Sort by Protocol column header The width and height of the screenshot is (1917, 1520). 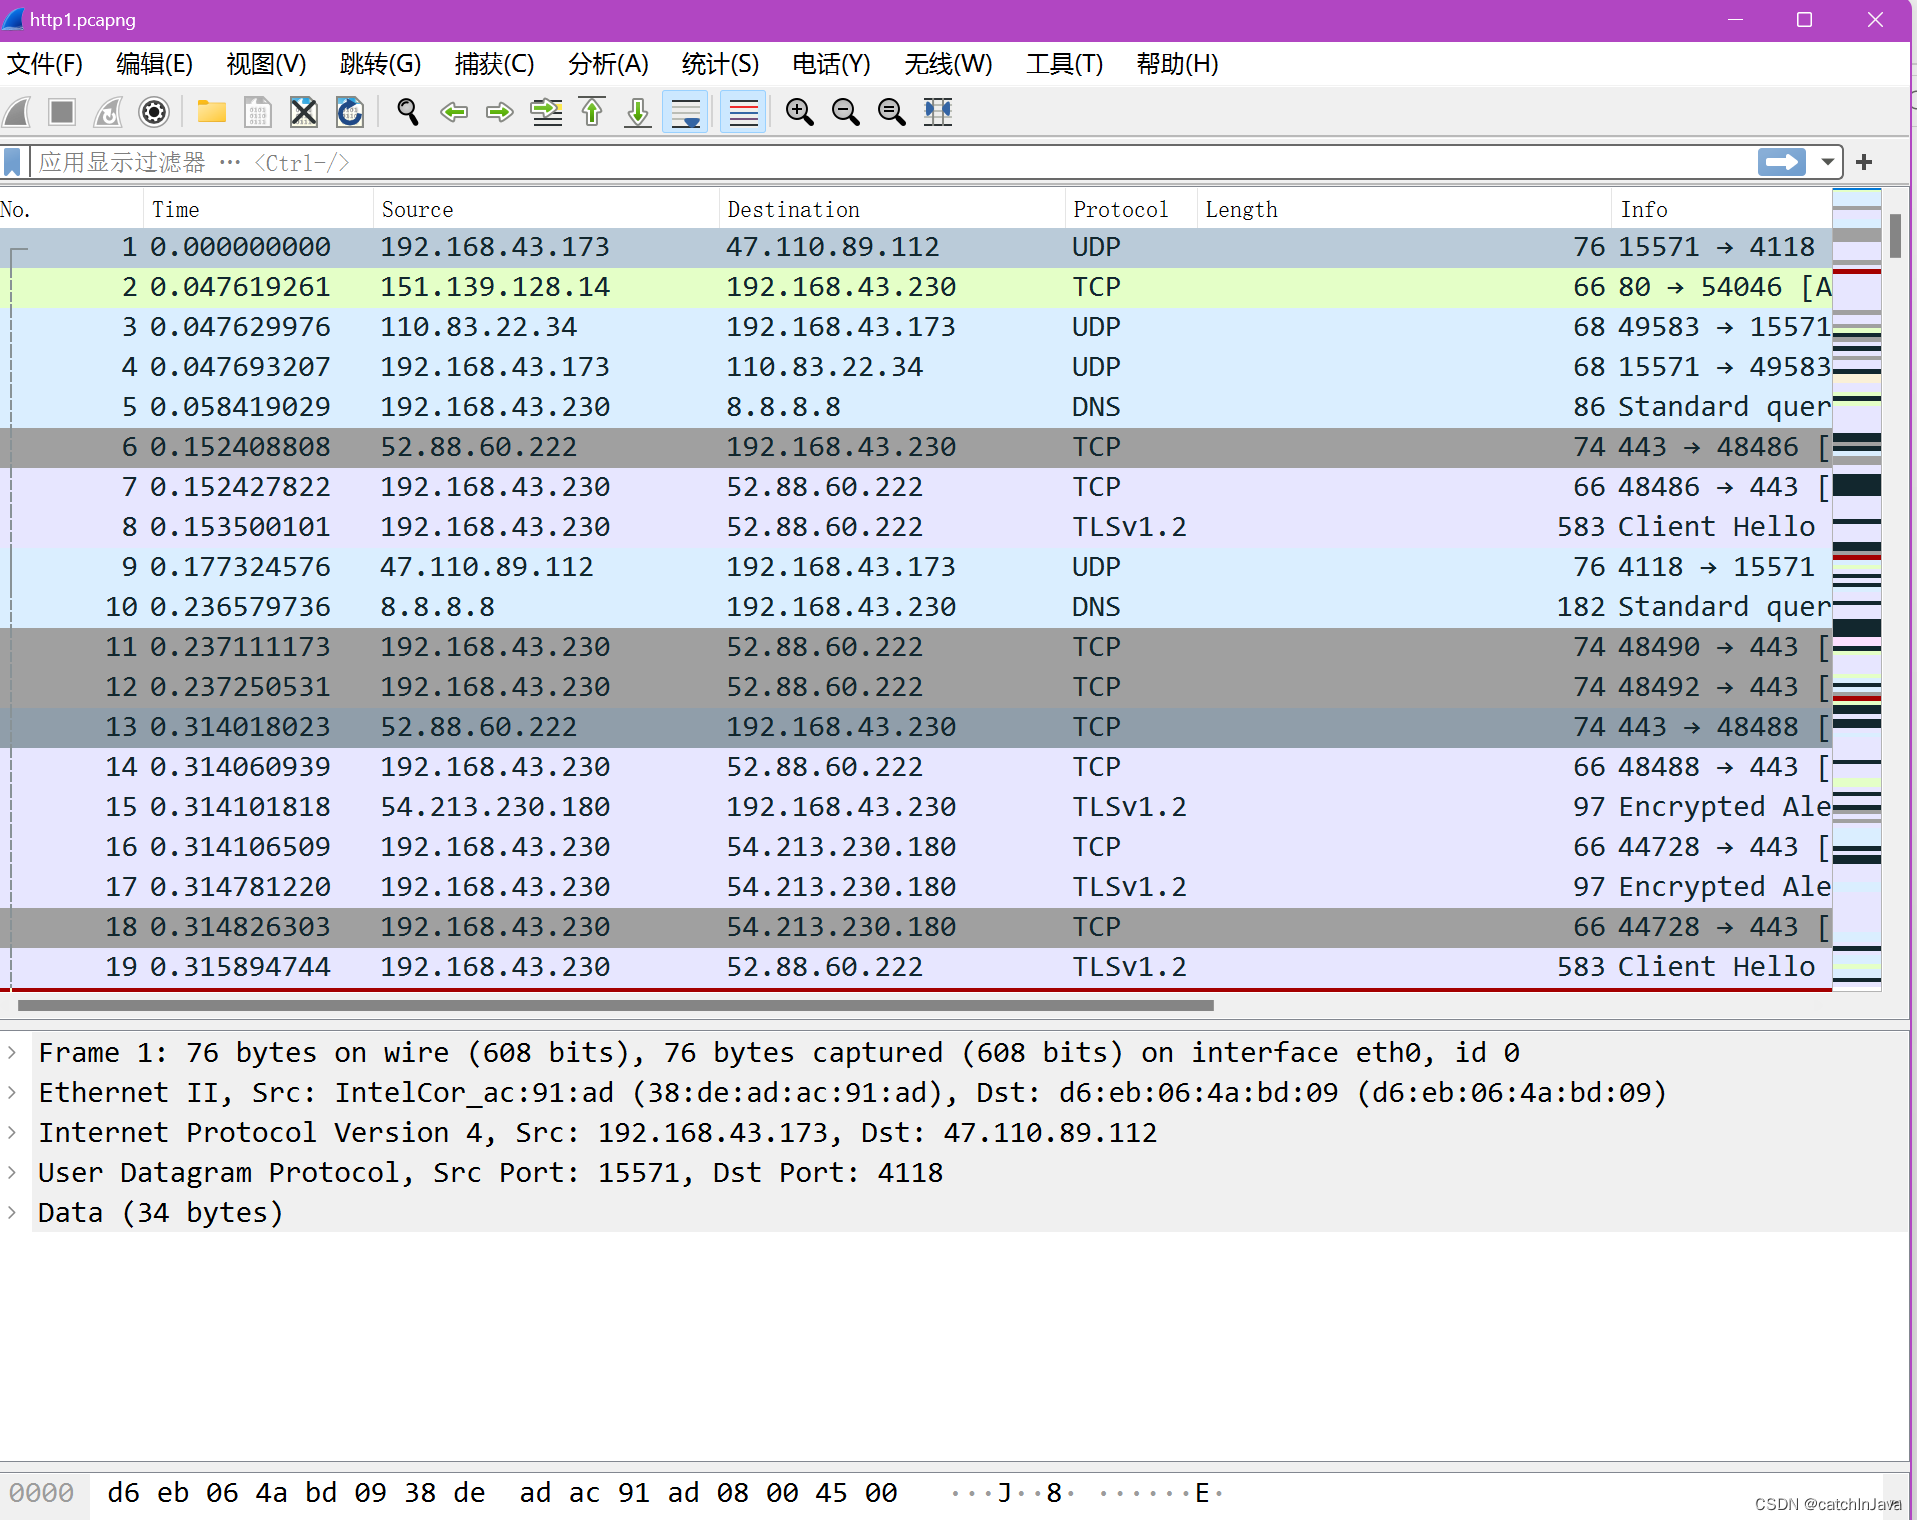coord(1131,209)
